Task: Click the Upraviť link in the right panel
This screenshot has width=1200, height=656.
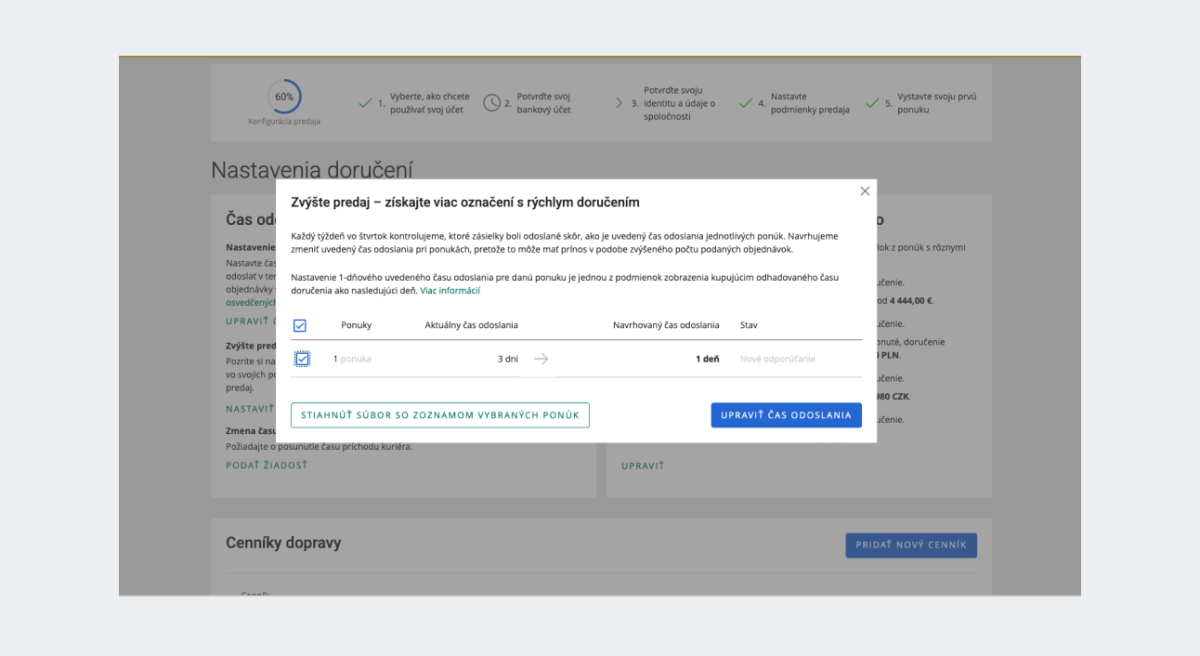Action: point(642,466)
